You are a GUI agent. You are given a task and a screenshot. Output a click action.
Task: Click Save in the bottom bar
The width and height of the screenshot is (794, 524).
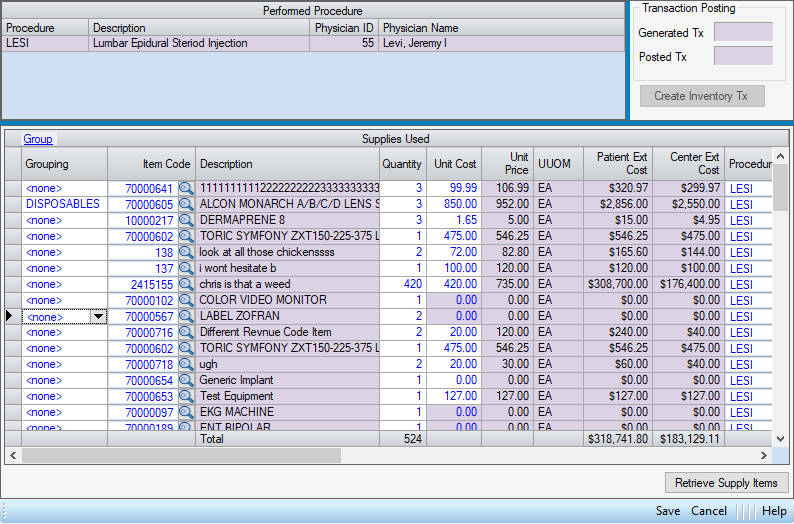click(x=668, y=511)
